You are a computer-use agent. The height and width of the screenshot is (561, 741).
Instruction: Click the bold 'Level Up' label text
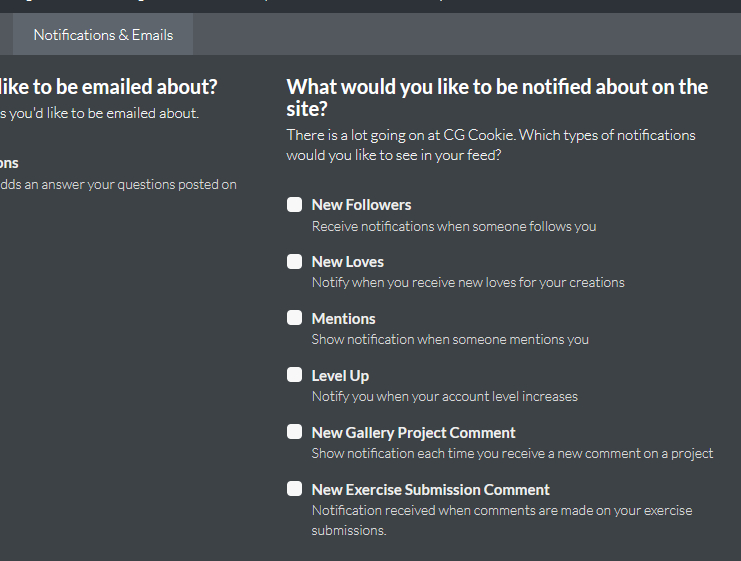click(x=340, y=376)
